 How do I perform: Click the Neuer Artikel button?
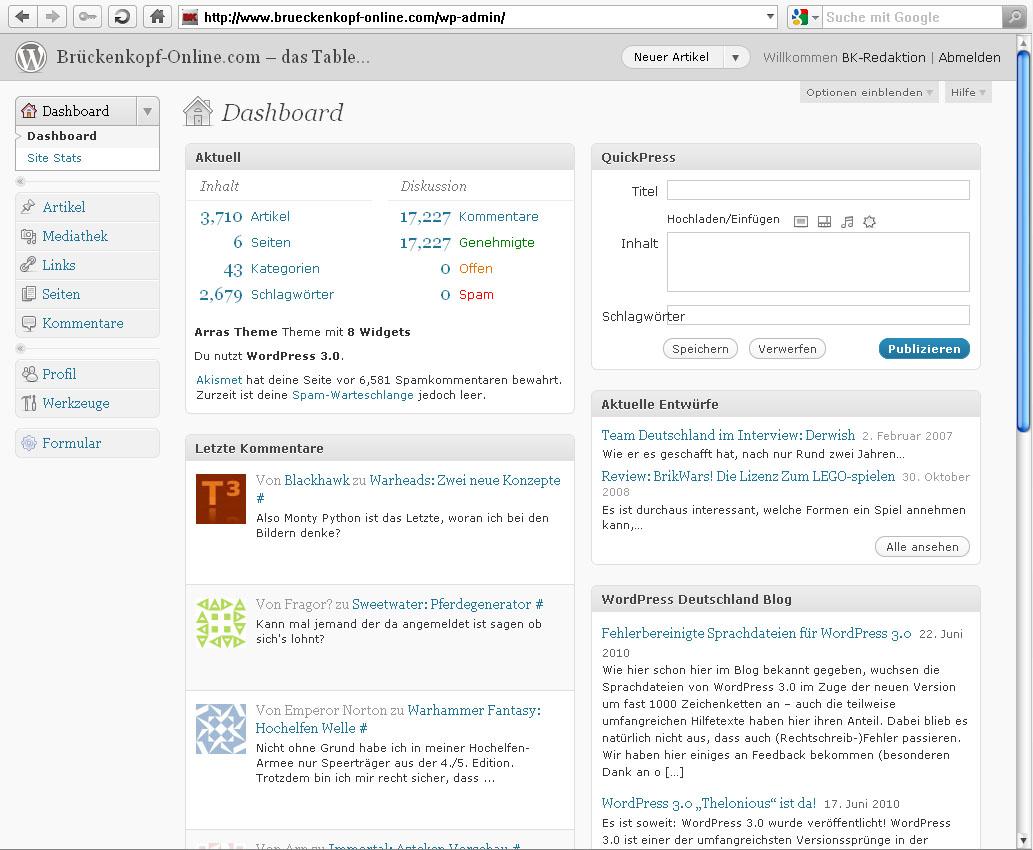click(x=671, y=57)
